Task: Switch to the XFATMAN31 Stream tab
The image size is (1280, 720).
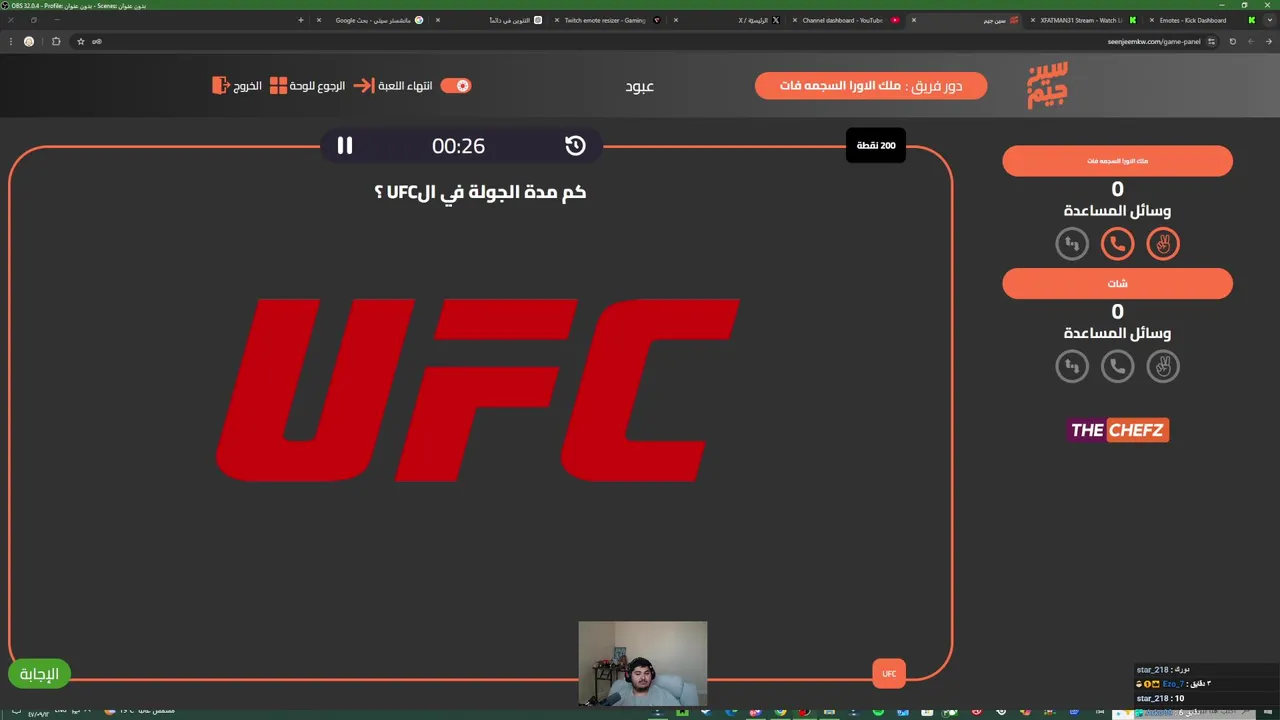Action: pos(1085,20)
